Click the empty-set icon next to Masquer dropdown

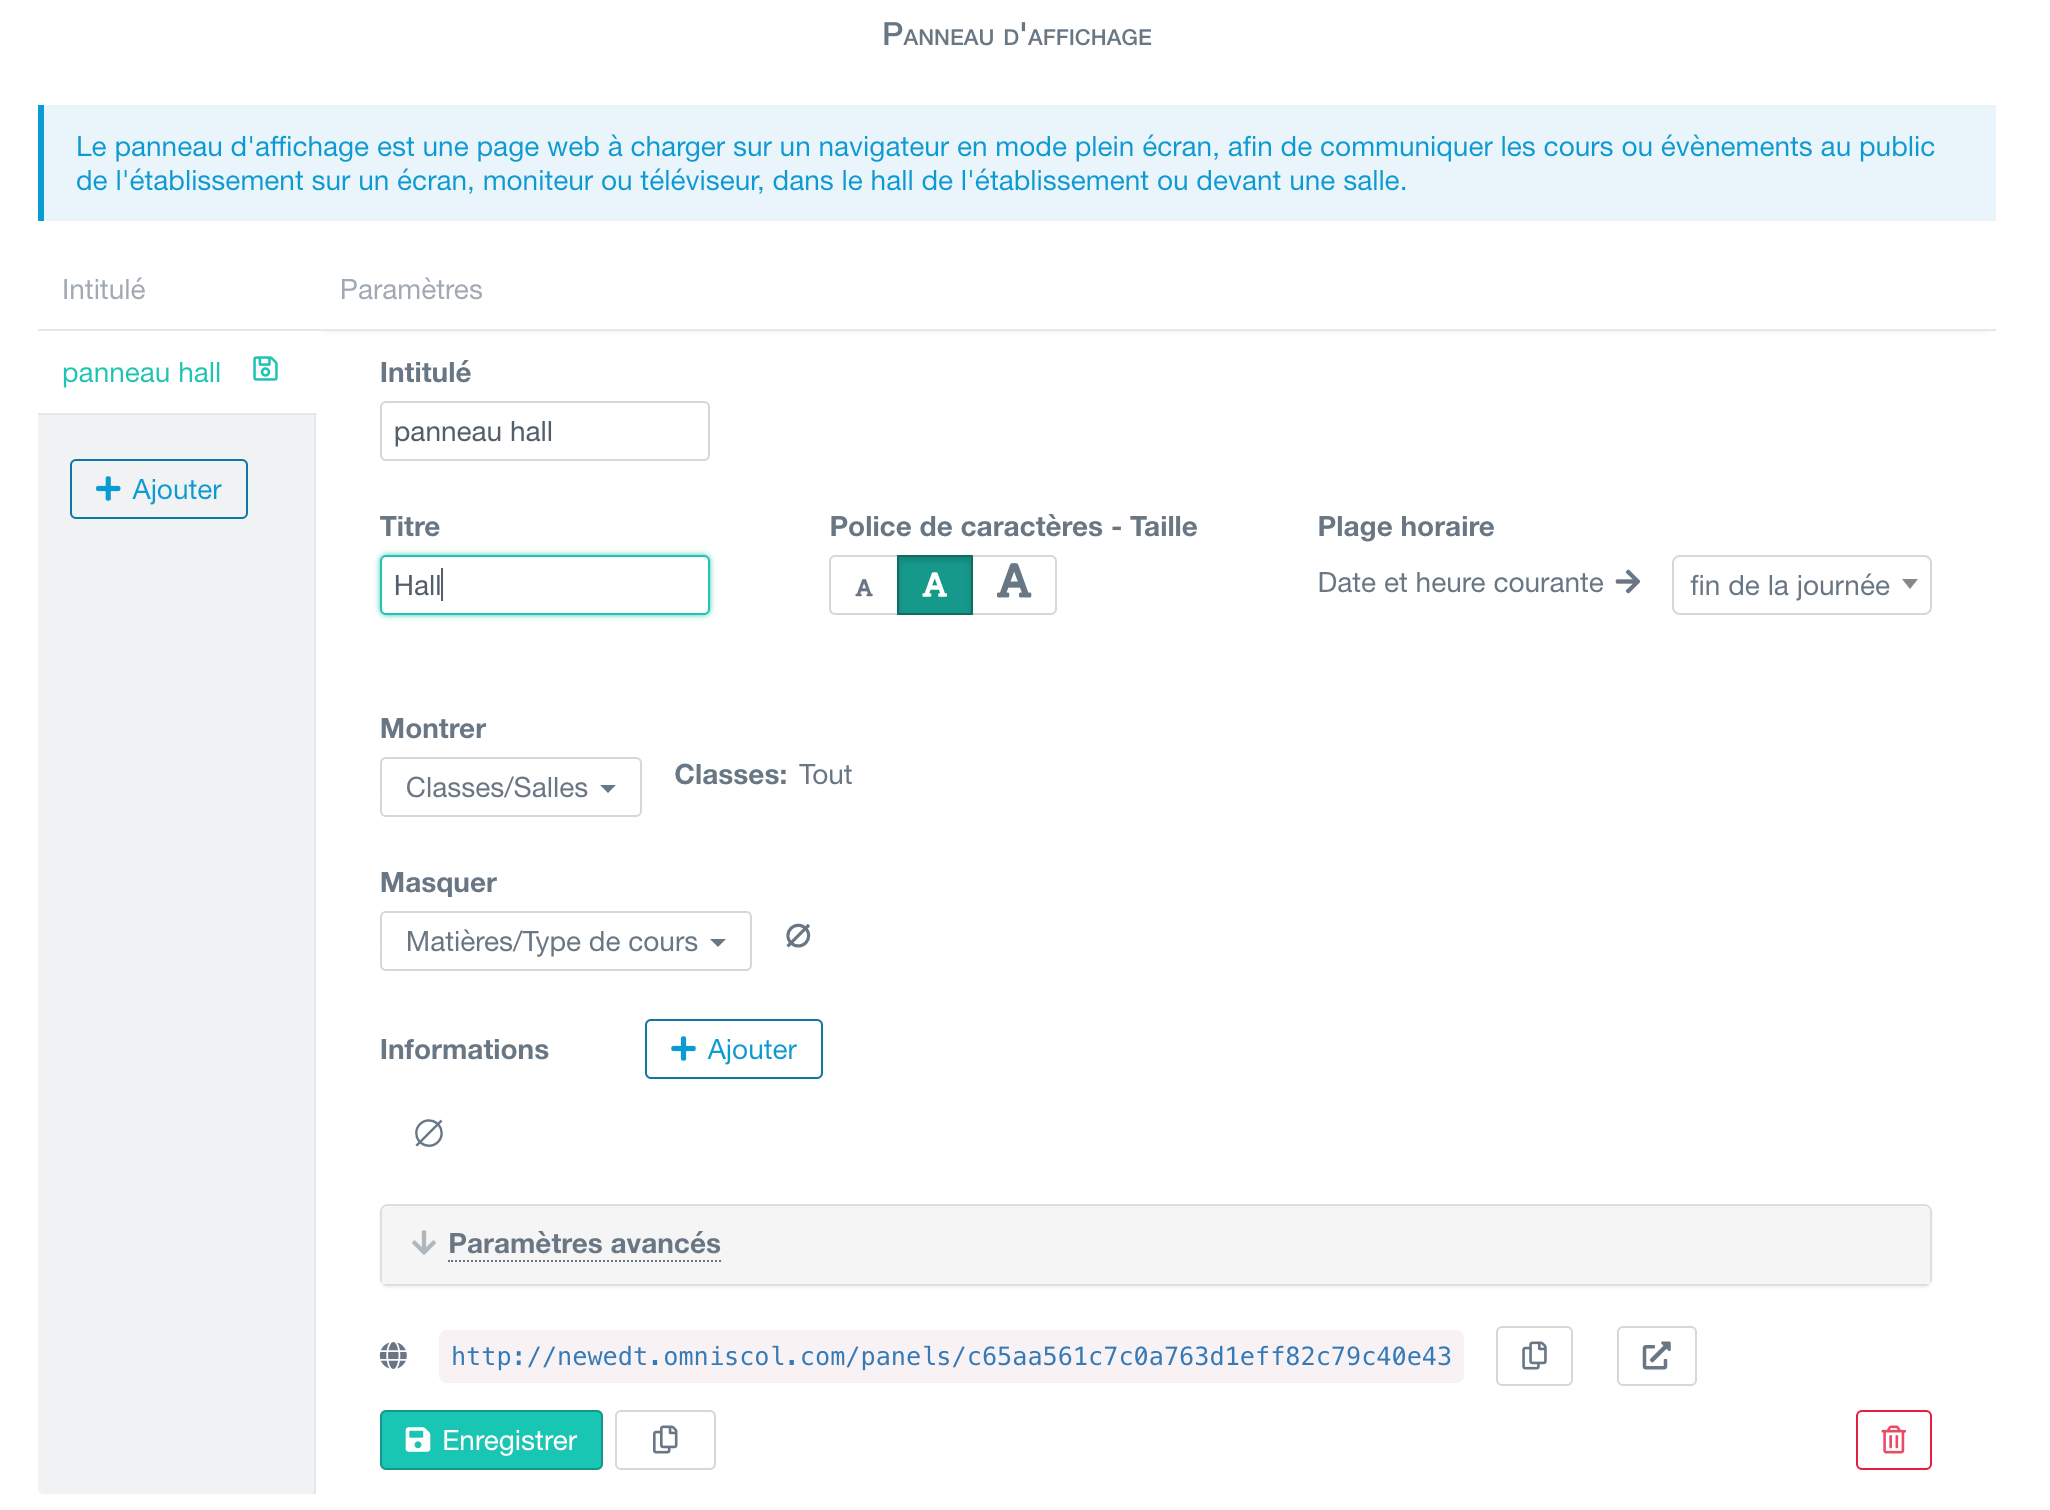point(798,936)
